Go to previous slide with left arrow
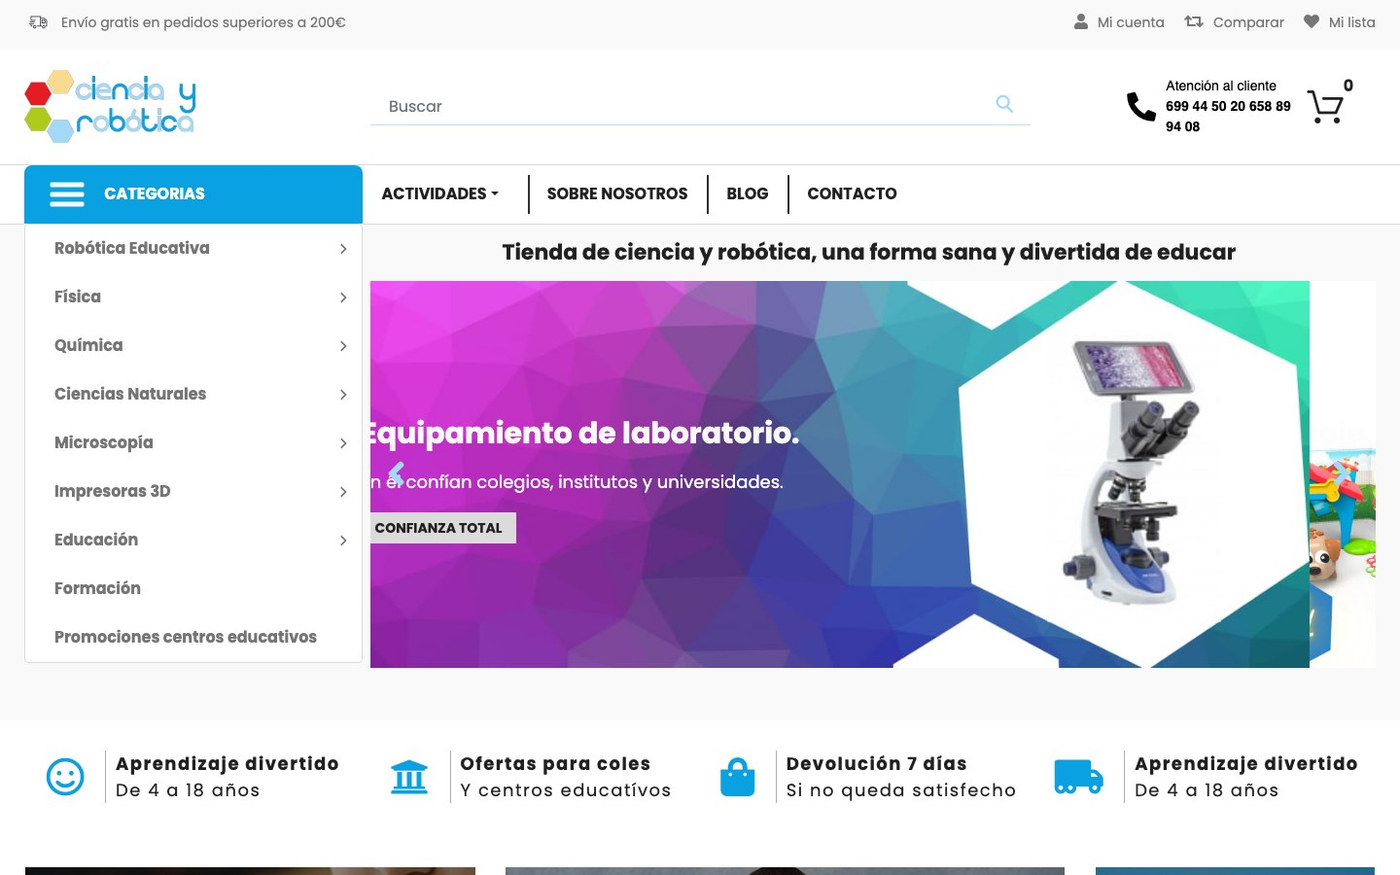 pos(396,474)
